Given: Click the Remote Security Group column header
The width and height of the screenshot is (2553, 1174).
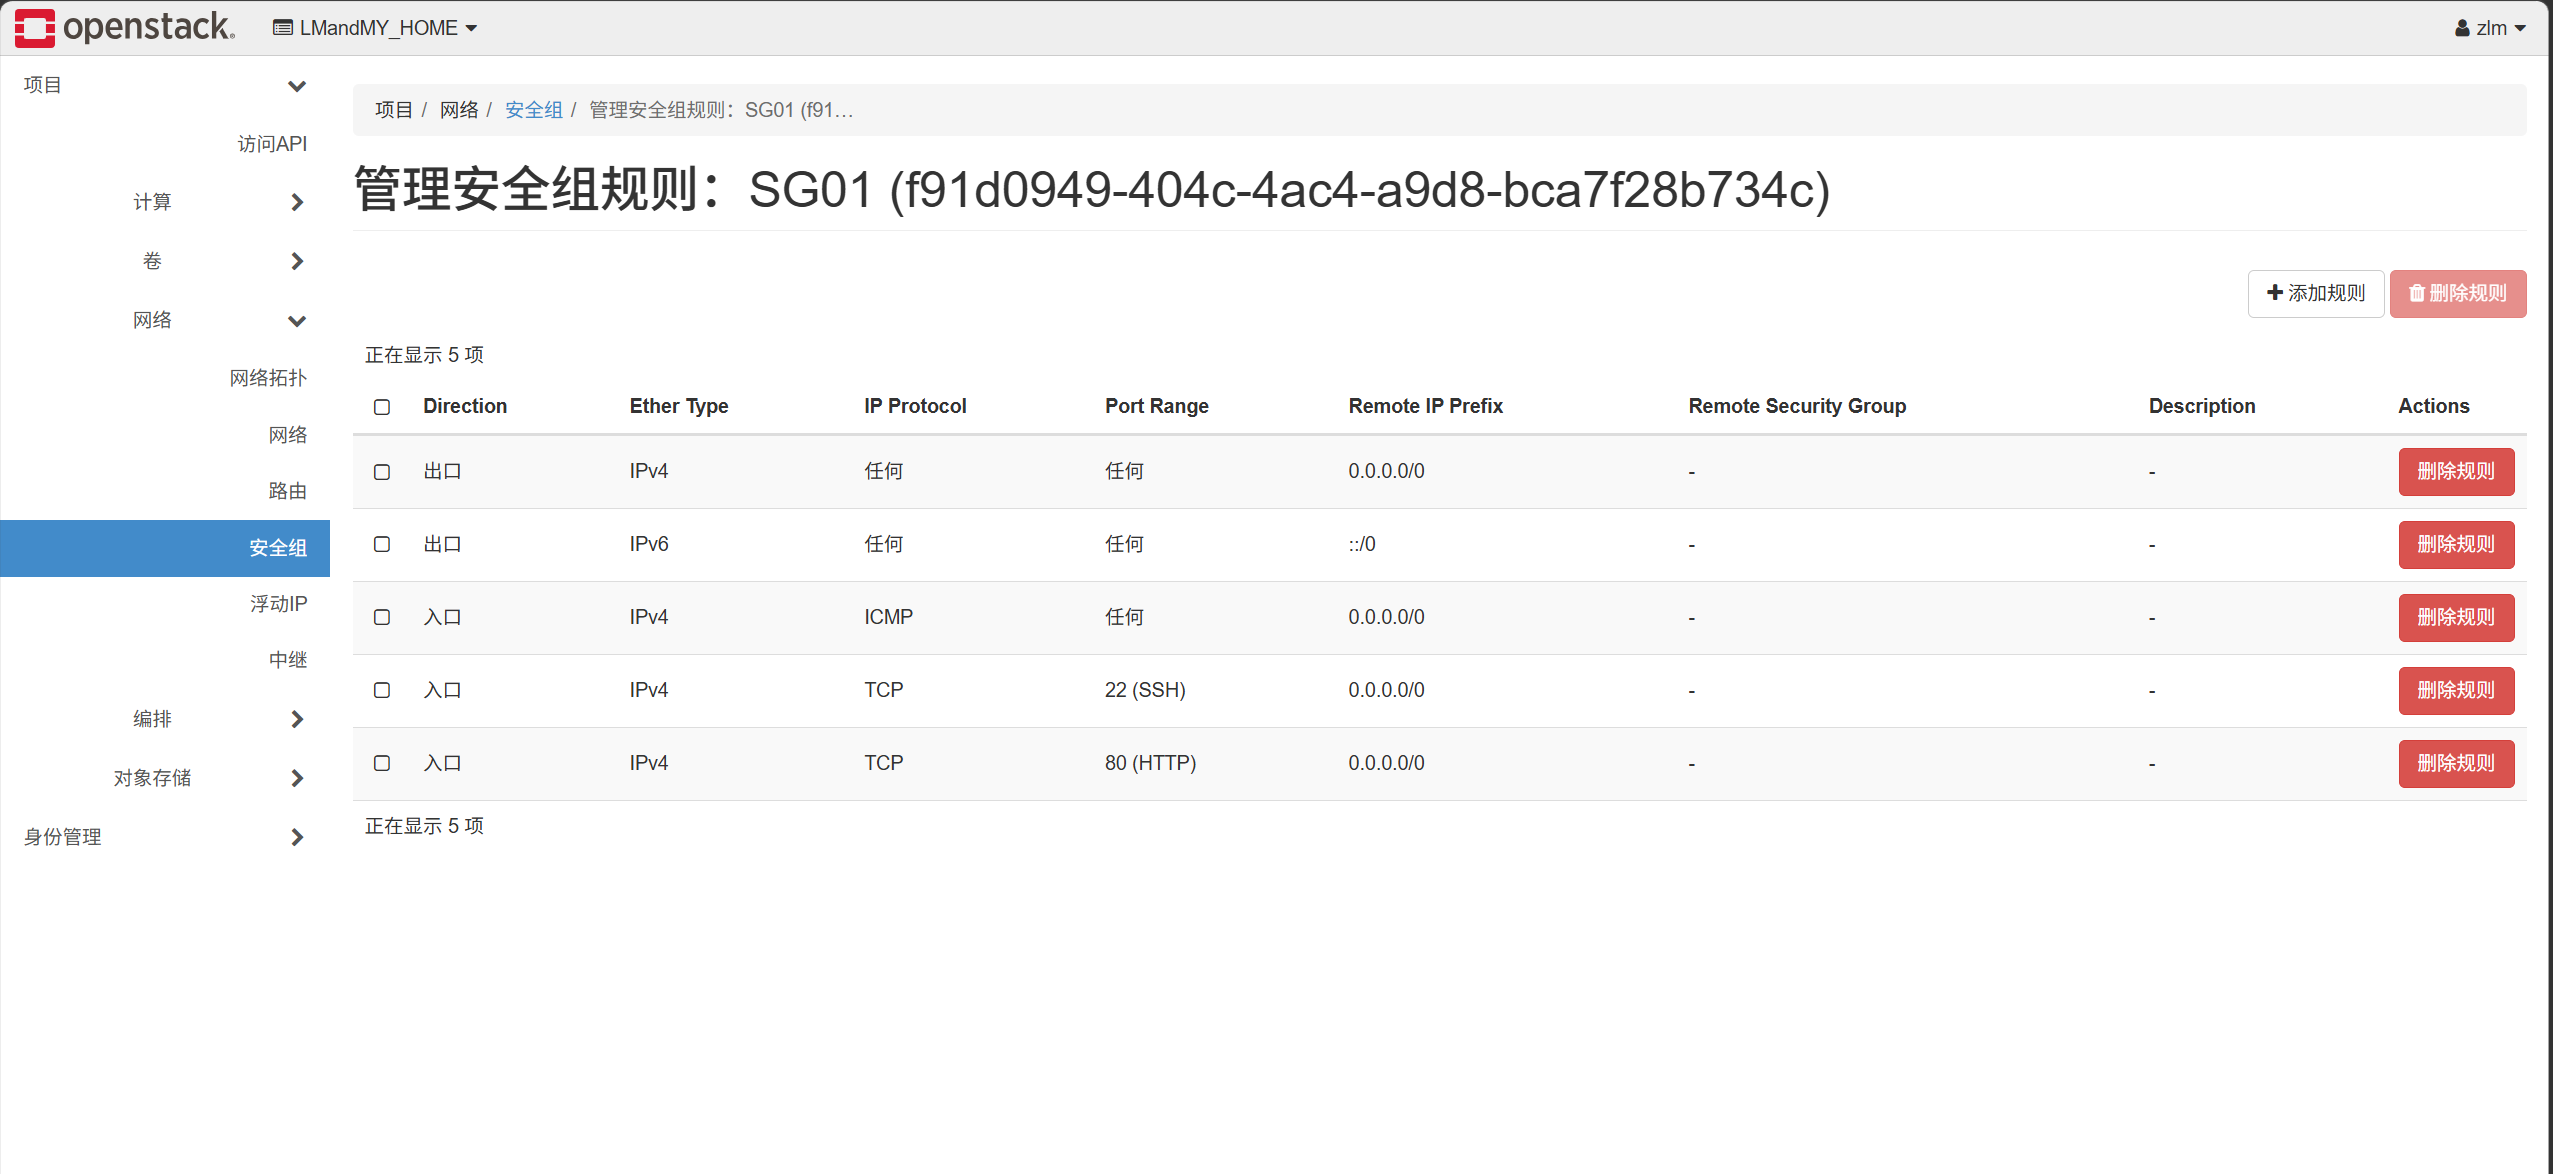Looking at the screenshot, I should pos(1797,406).
